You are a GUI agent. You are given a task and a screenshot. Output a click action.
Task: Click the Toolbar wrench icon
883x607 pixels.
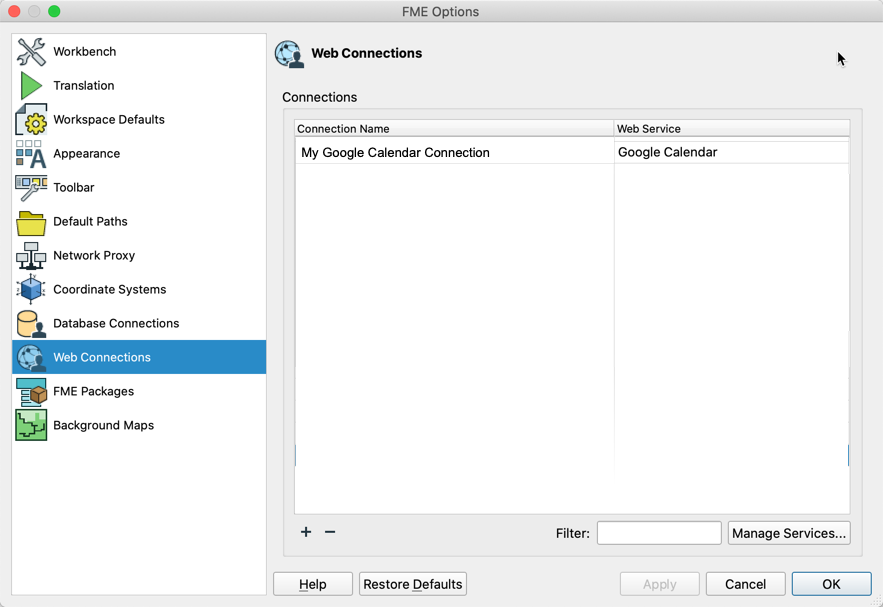[x=31, y=188]
